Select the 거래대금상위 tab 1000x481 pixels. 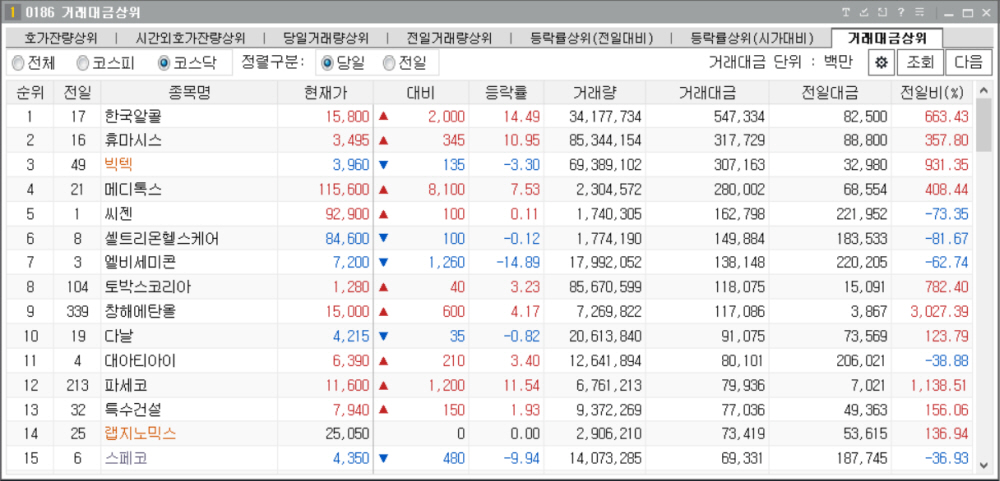pyautogui.click(x=887, y=38)
